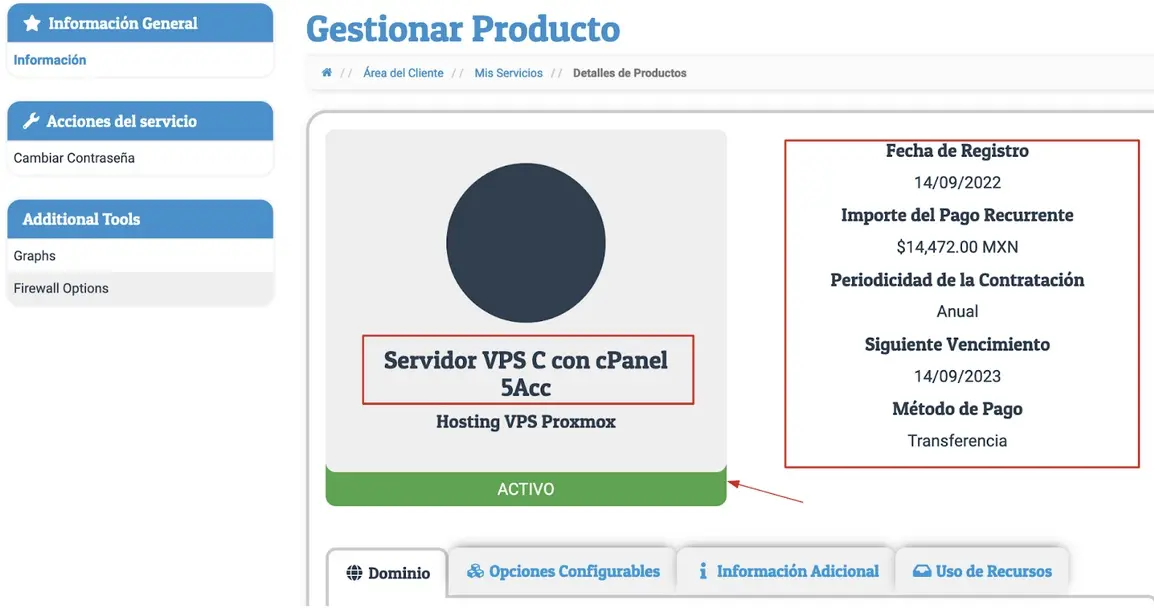Click the Fecha de Registro label
1154x612 pixels.
pyautogui.click(x=957, y=151)
